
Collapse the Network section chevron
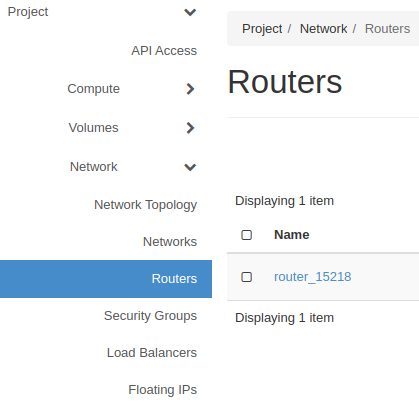[190, 167]
